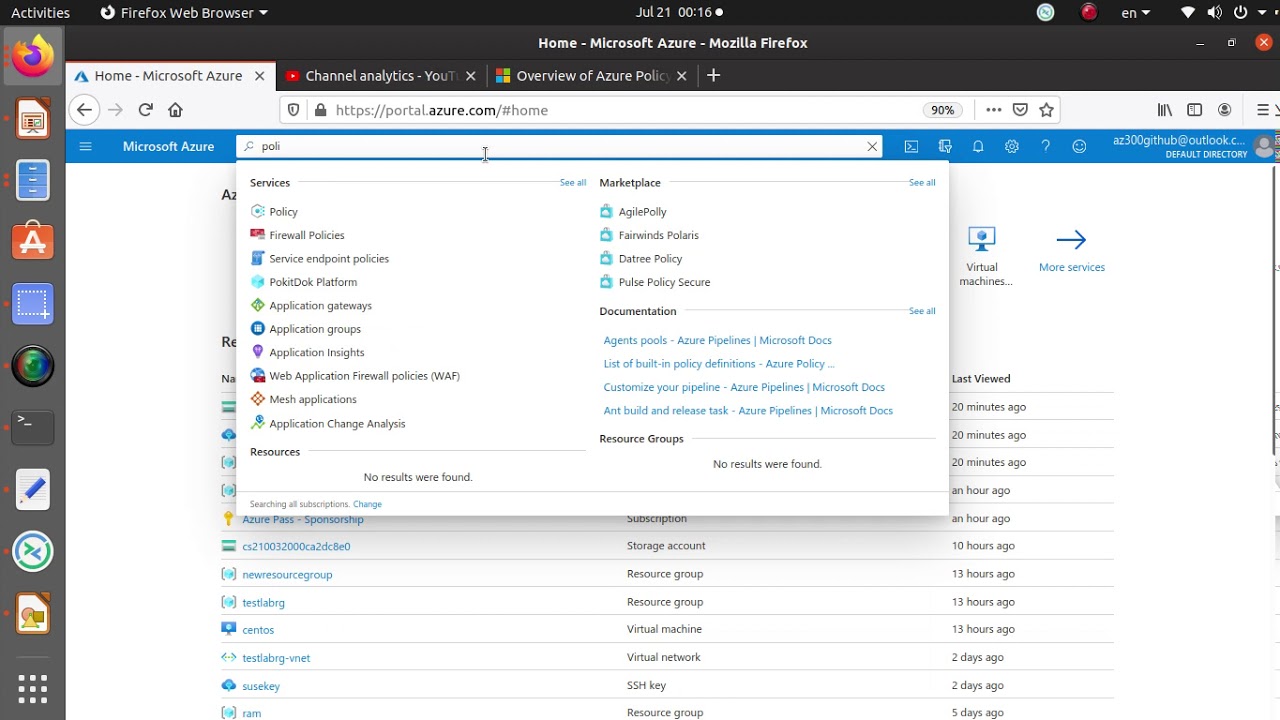The height and width of the screenshot is (720, 1280).
Task: Click the Azure help question mark icon
Action: [x=1045, y=146]
